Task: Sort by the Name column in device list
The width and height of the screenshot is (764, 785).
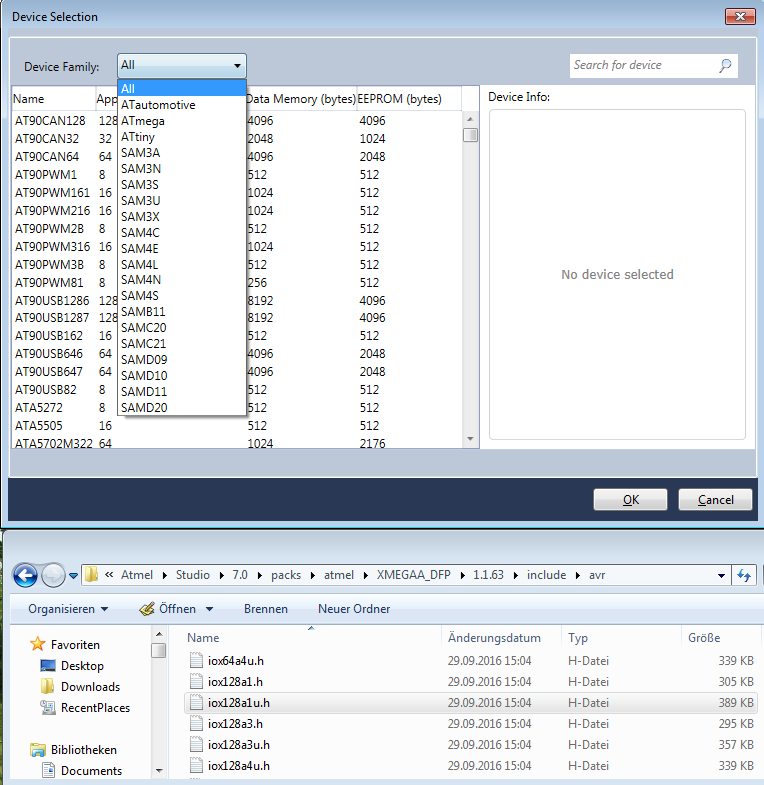Action: tap(54, 99)
